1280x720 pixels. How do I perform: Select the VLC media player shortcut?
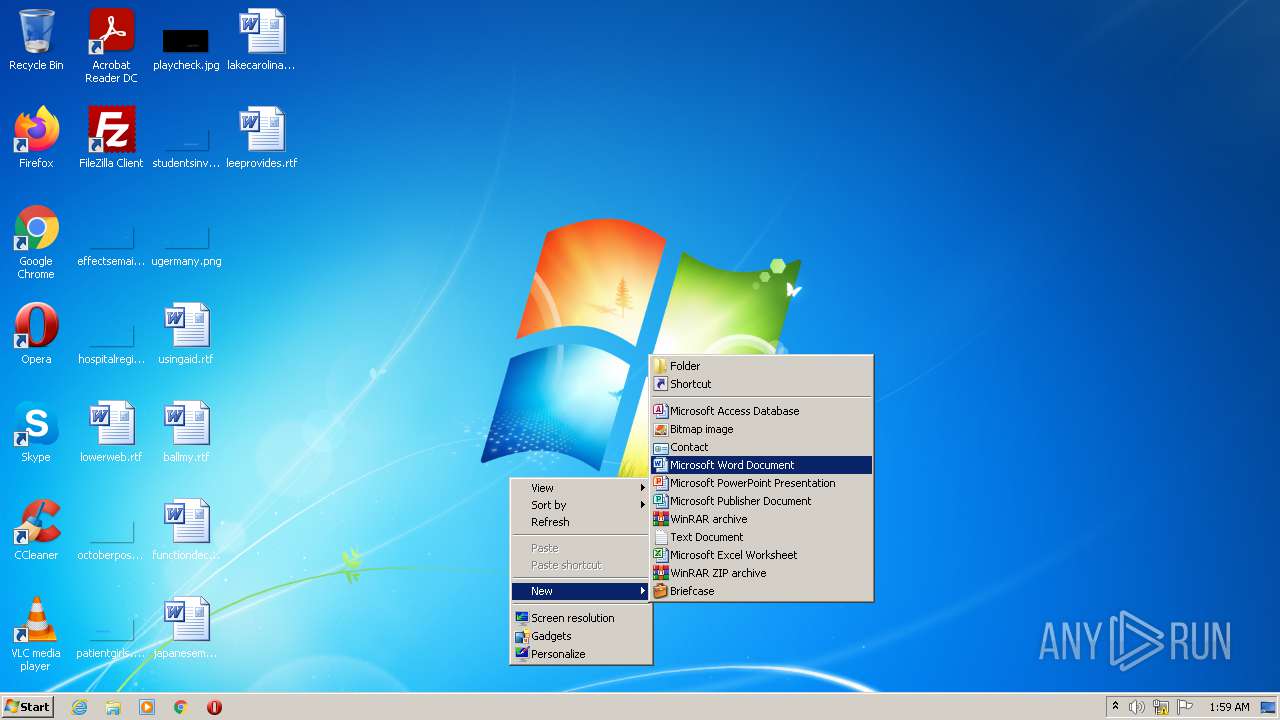point(36,634)
